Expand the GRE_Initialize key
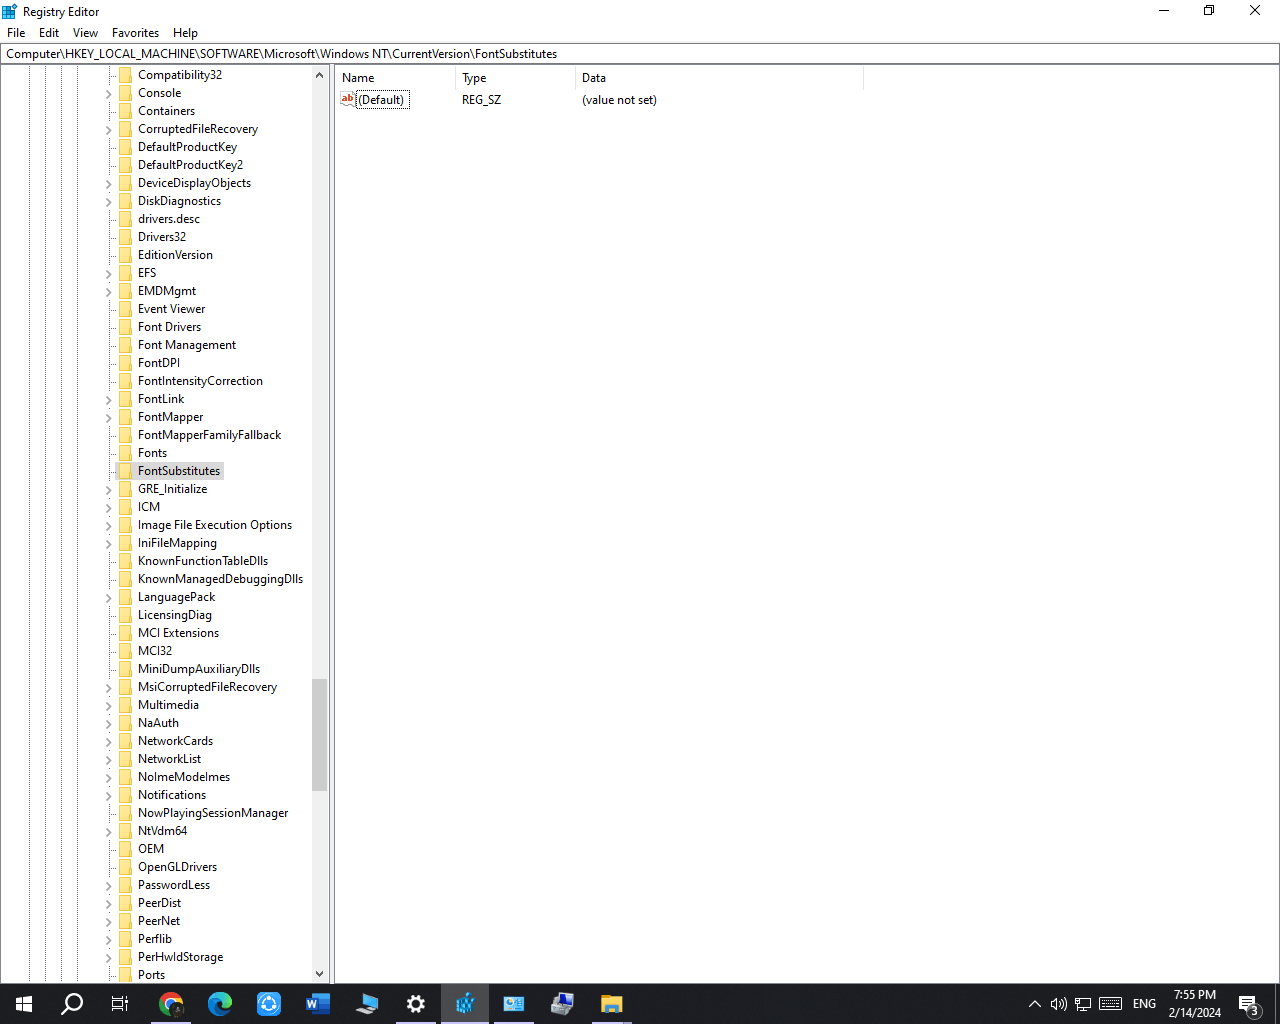The image size is (1280, 1024). pyautogui.click(x=108, y=490)
